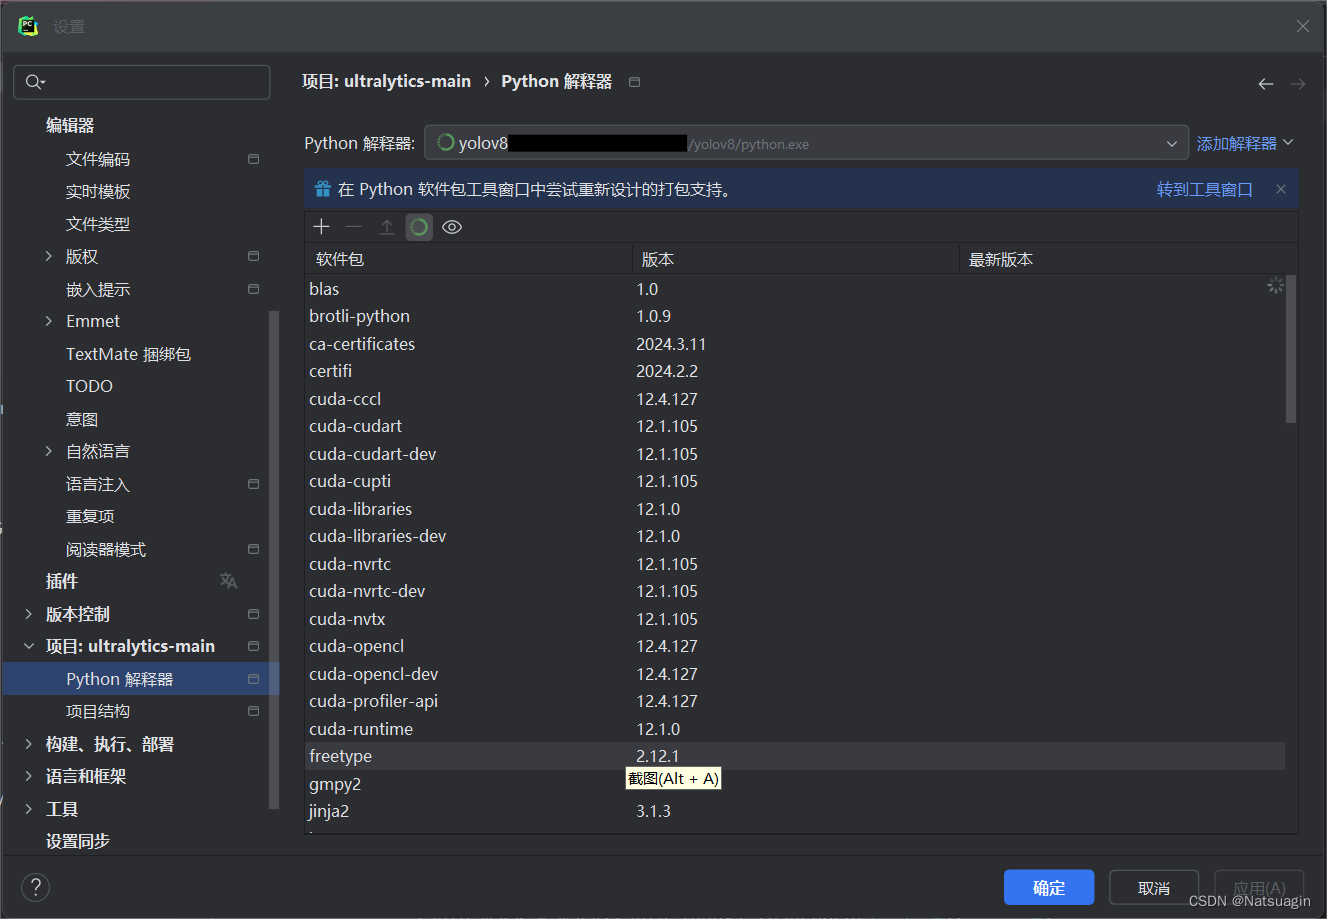1327x919 pixels.
Task: Click project-level icon next to 项目结构
Action: coord(253,711)
